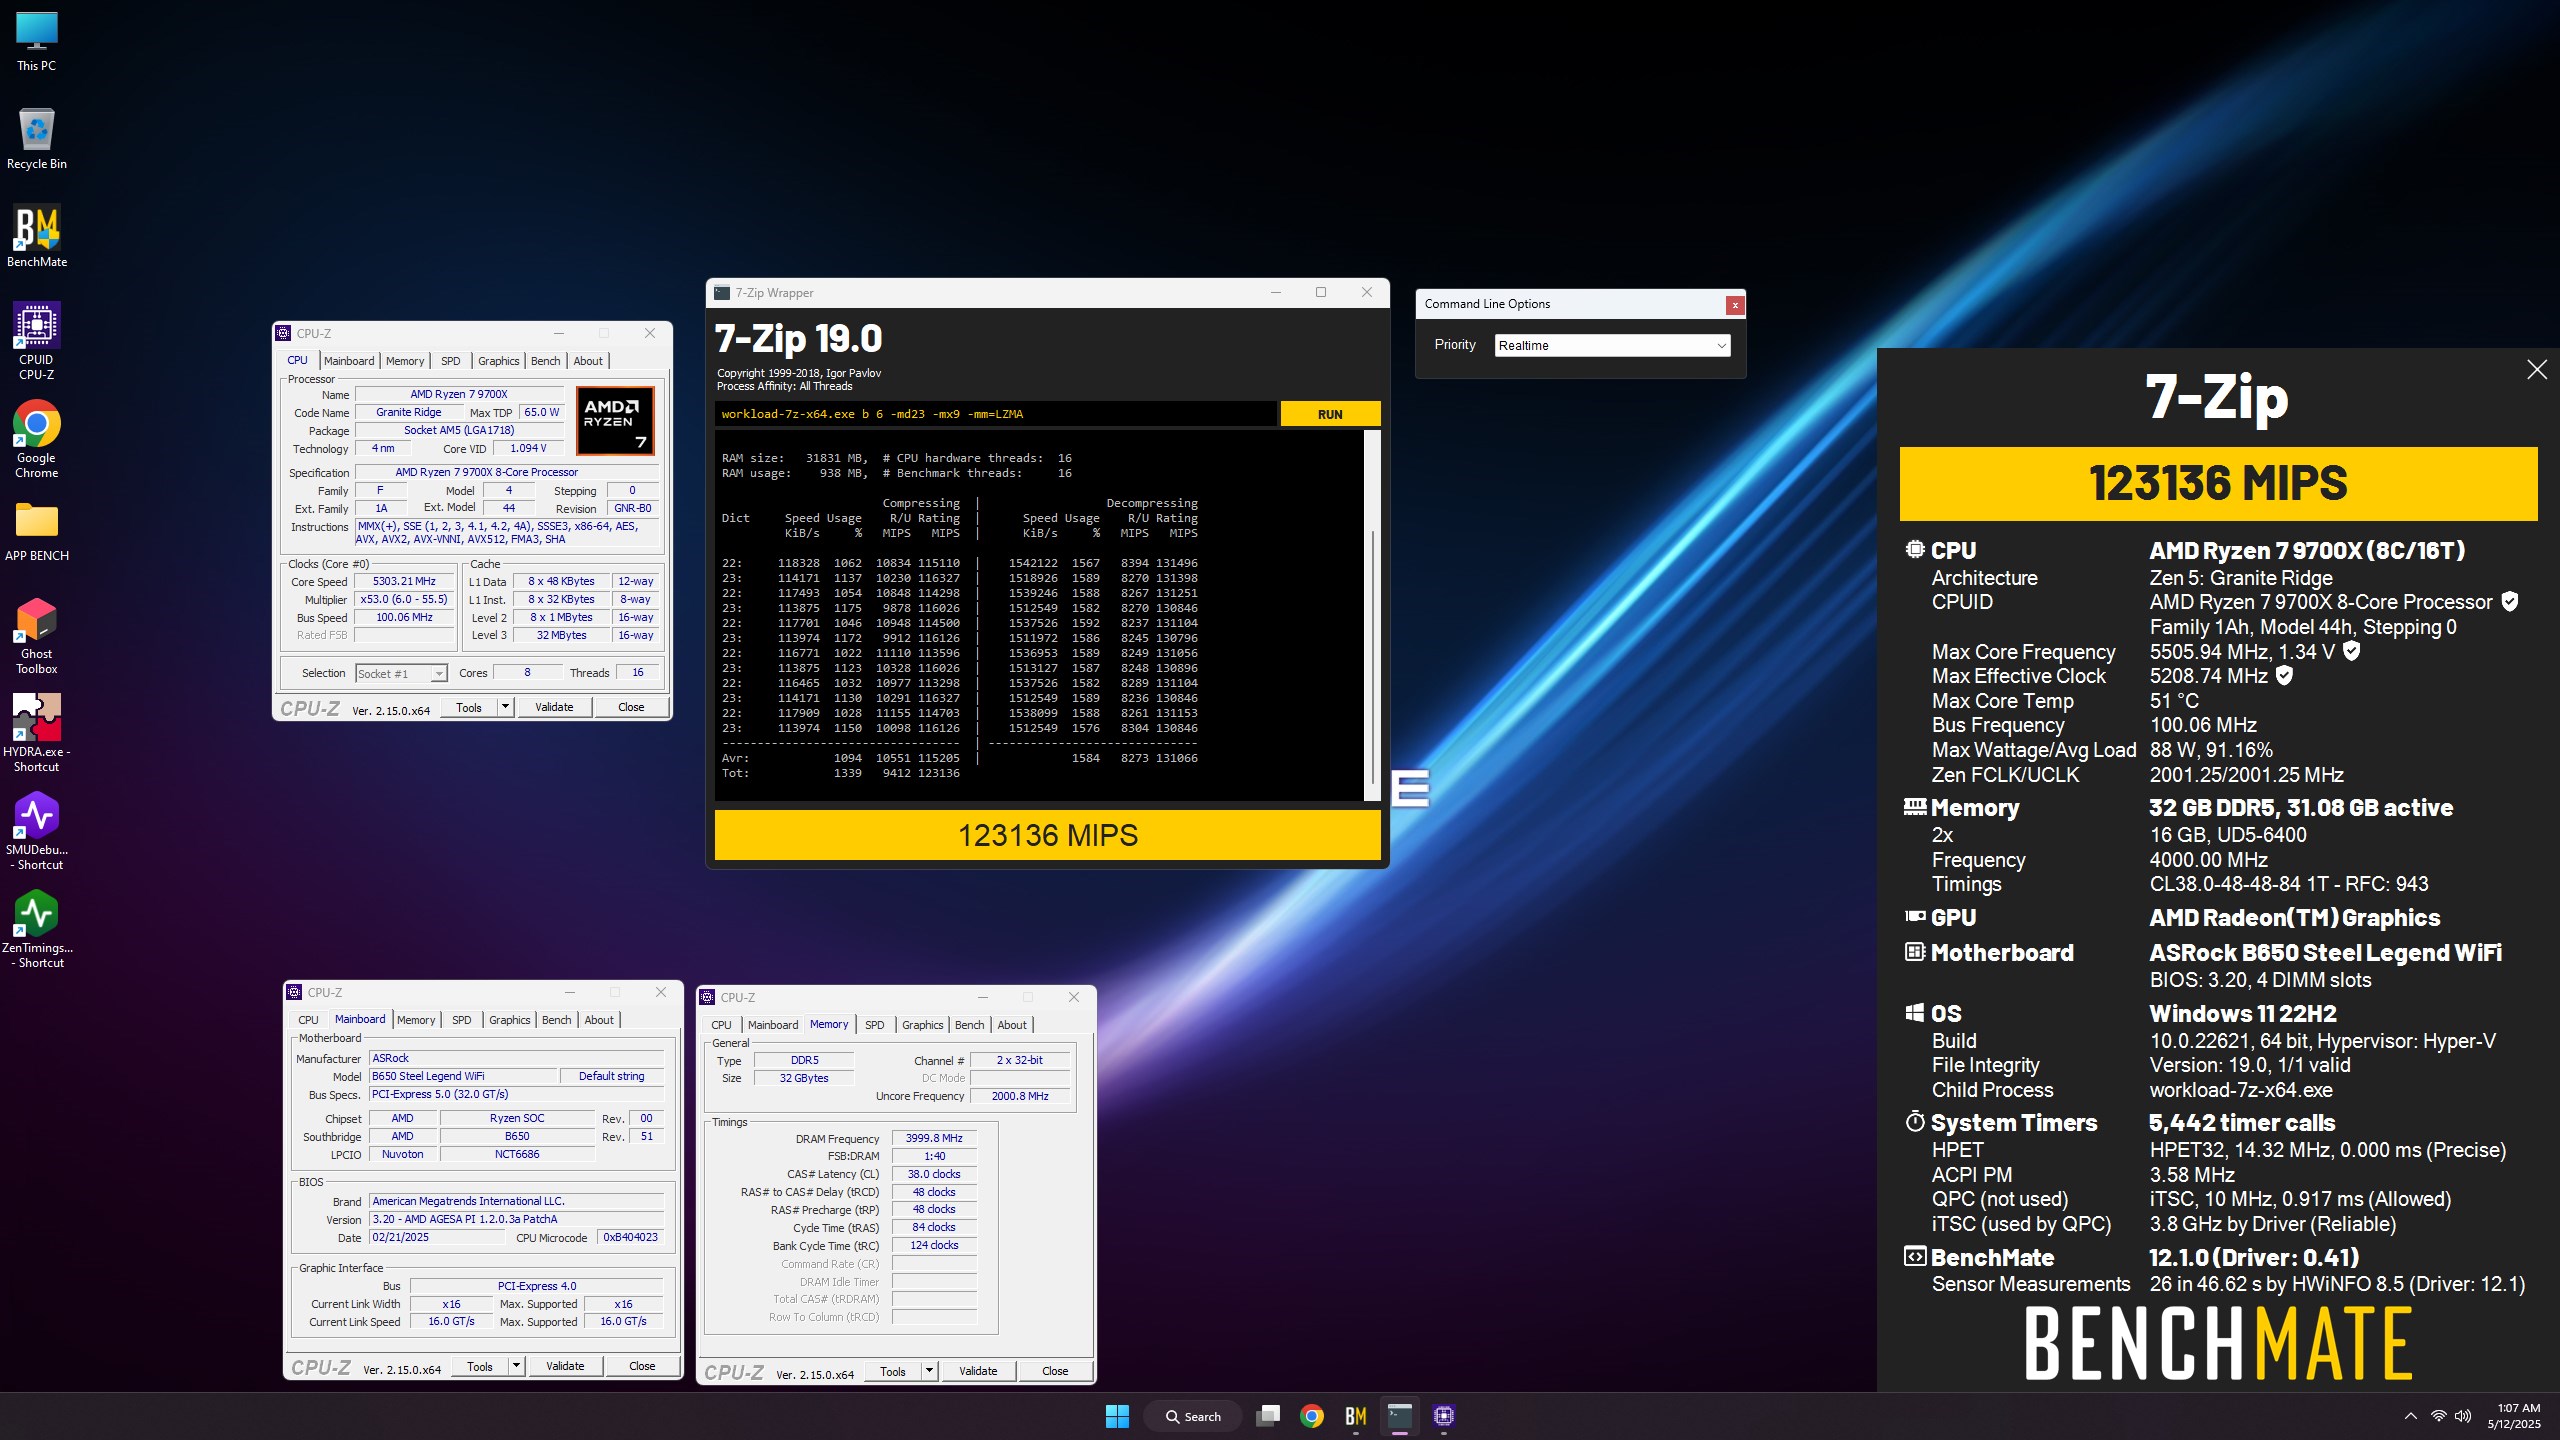Click Validate in the CPU tab window
Viewport: 2560px width, 1440px height.
pyautogui.click(x=554, y=707)
